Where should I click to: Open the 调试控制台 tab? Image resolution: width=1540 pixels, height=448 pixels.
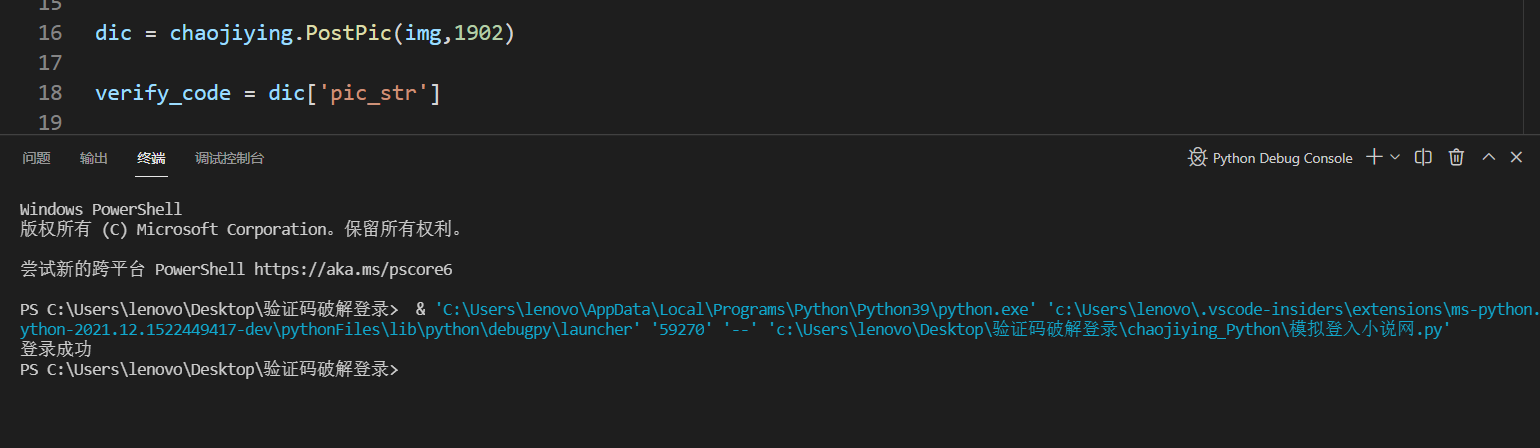click(230, 158)
